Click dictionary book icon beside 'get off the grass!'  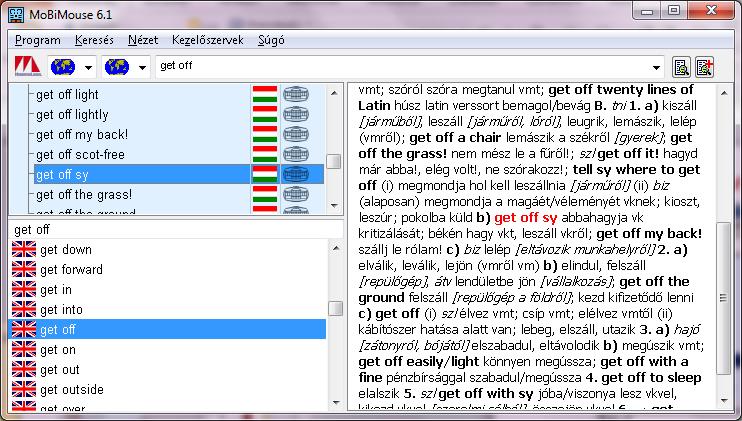[x=296, y=194]
